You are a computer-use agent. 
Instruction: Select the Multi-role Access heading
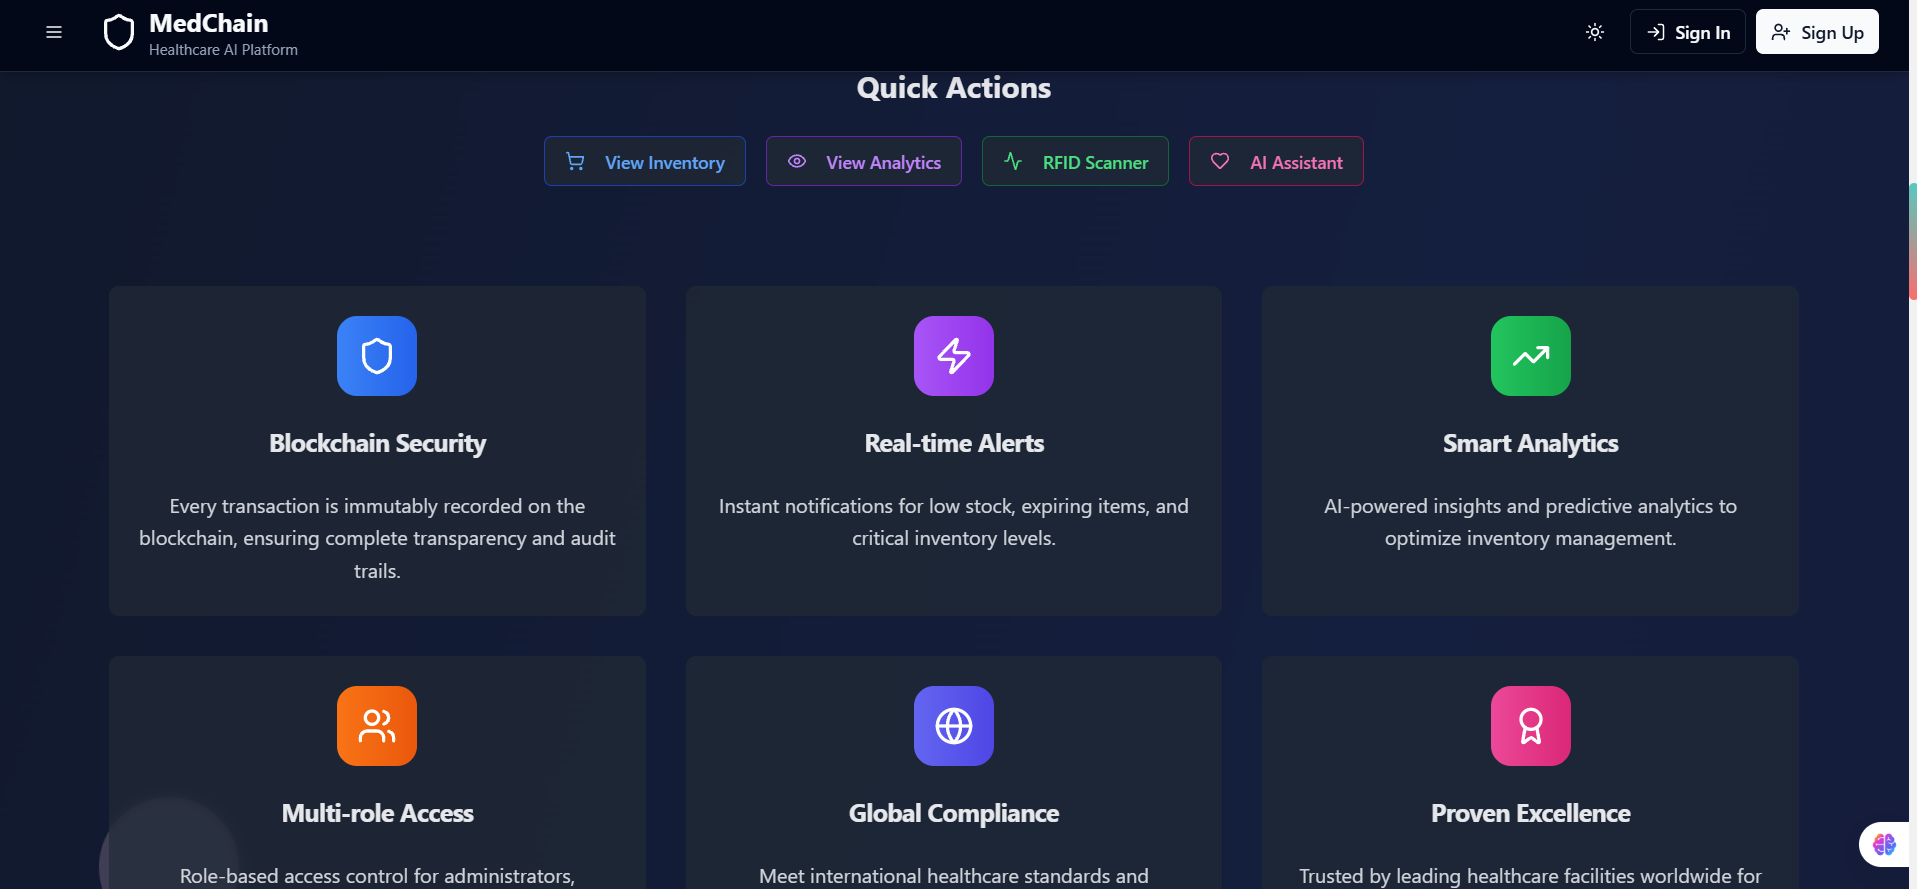377,813
